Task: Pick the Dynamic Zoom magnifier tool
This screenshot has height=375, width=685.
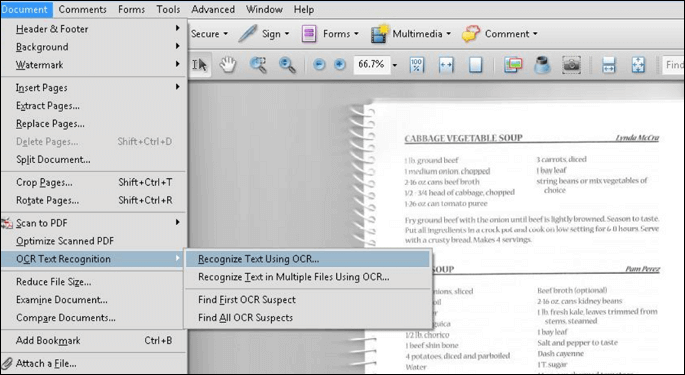Action: pyautogui.click(x=287, y=65)
